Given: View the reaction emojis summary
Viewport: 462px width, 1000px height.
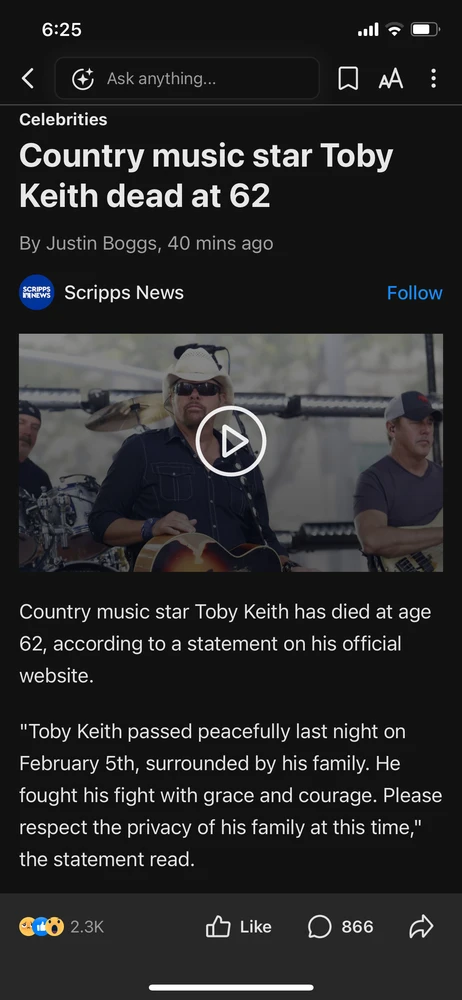Looking at the screenshot, I should [41, 927].
